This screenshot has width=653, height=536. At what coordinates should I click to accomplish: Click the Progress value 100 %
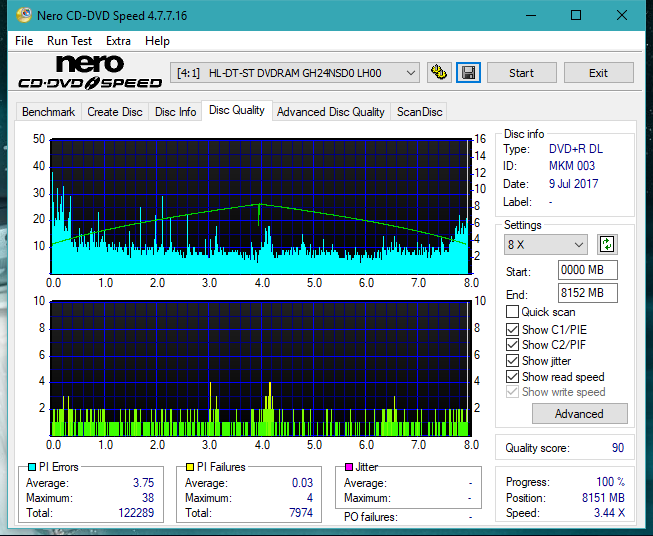pyautogui.click(x=611, y=482)
